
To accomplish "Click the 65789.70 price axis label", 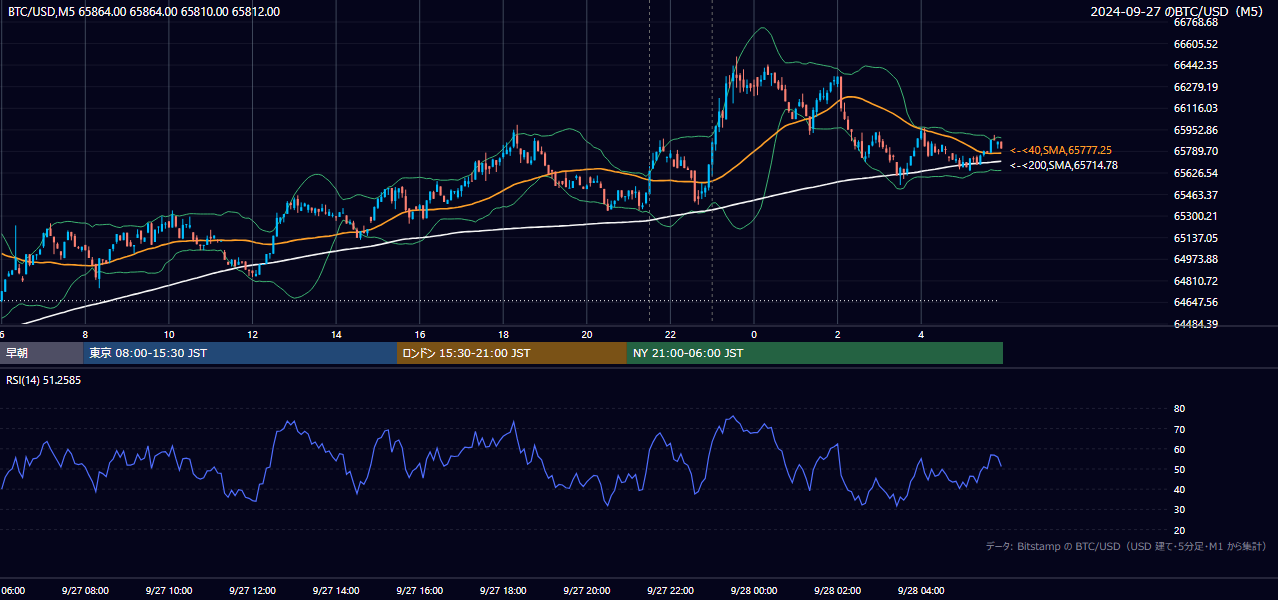I will [1195, 151].
